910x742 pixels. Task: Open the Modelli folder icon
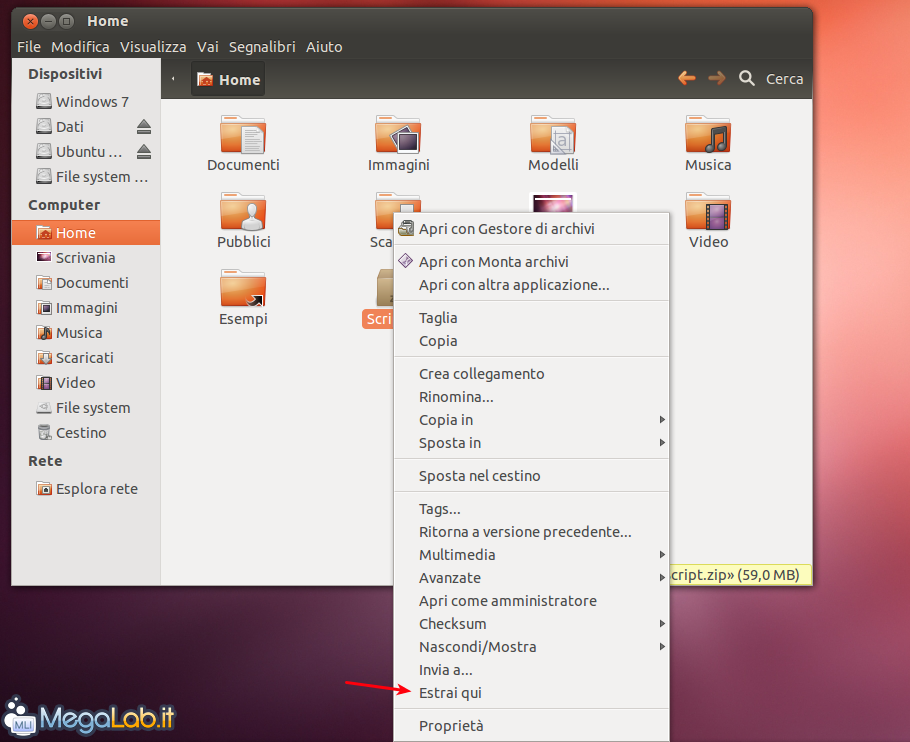point(553,135)
